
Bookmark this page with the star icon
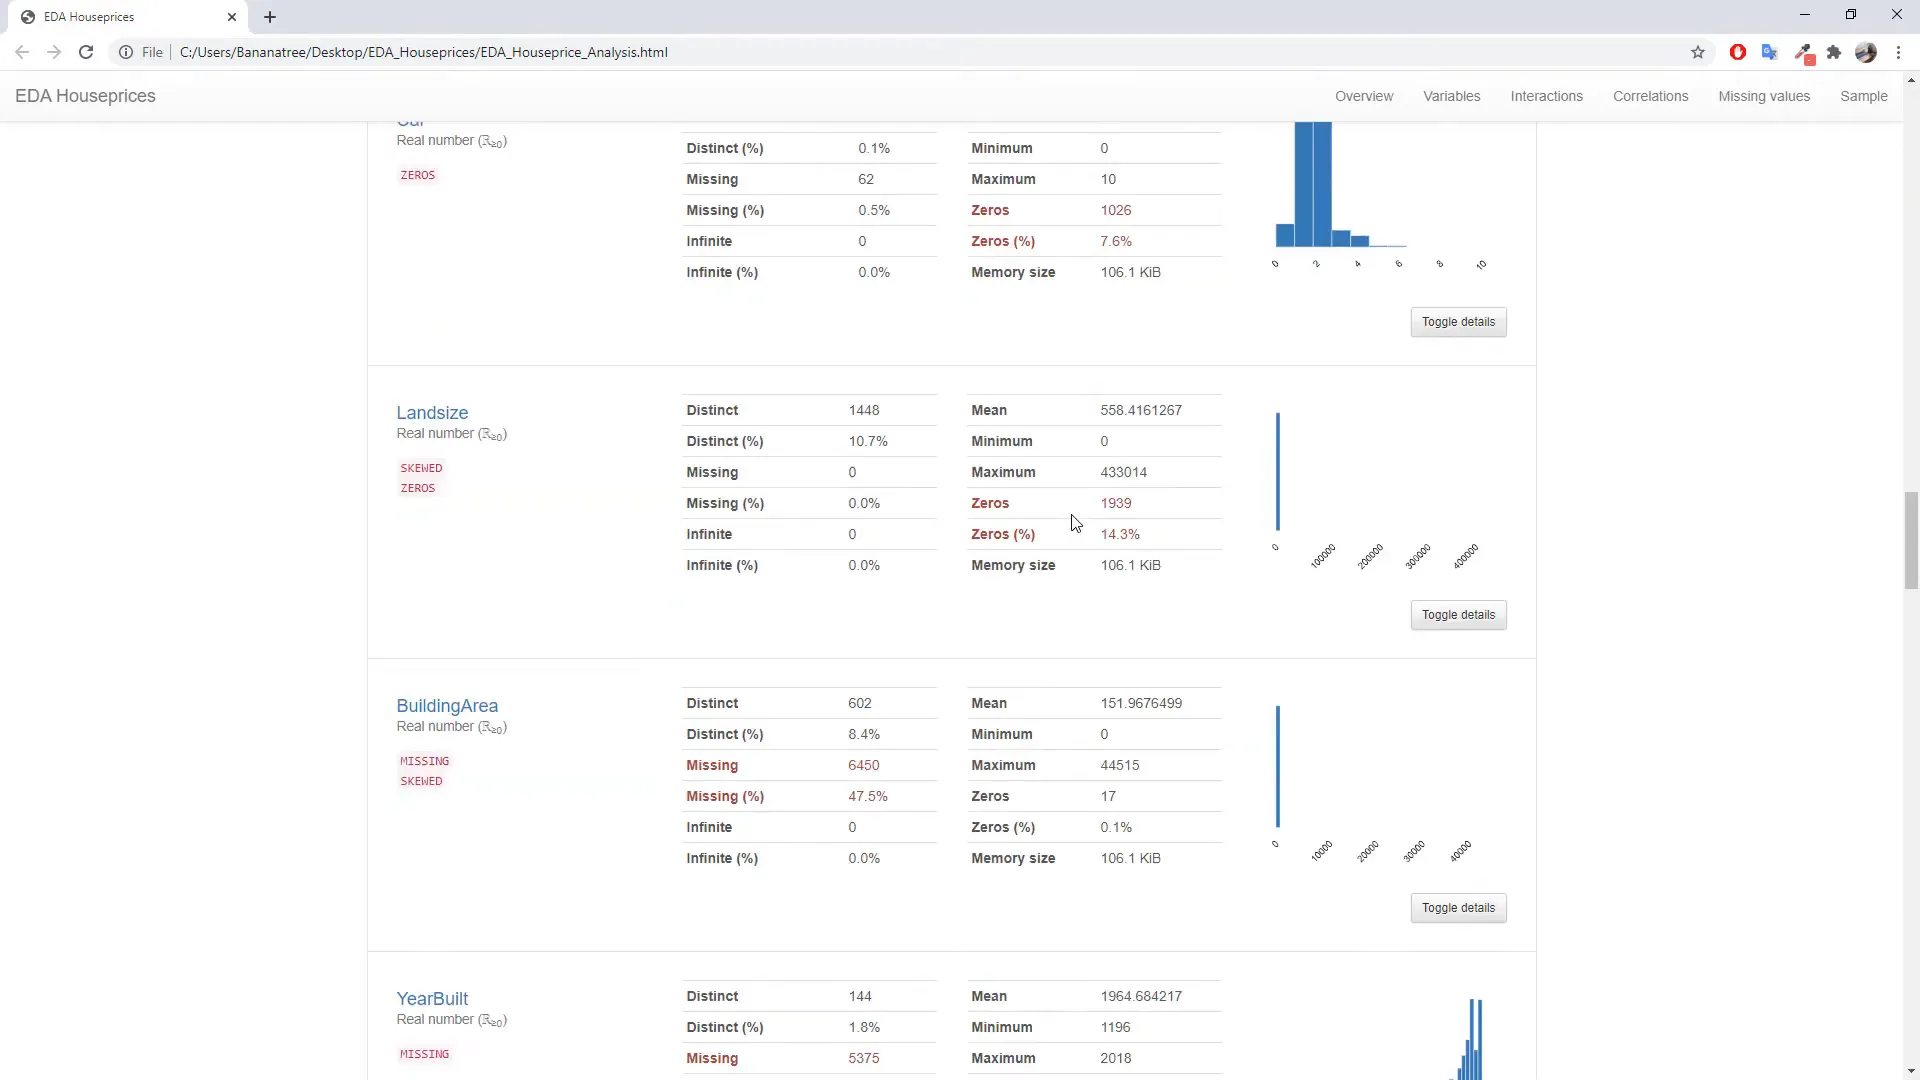coord(1697,52)
